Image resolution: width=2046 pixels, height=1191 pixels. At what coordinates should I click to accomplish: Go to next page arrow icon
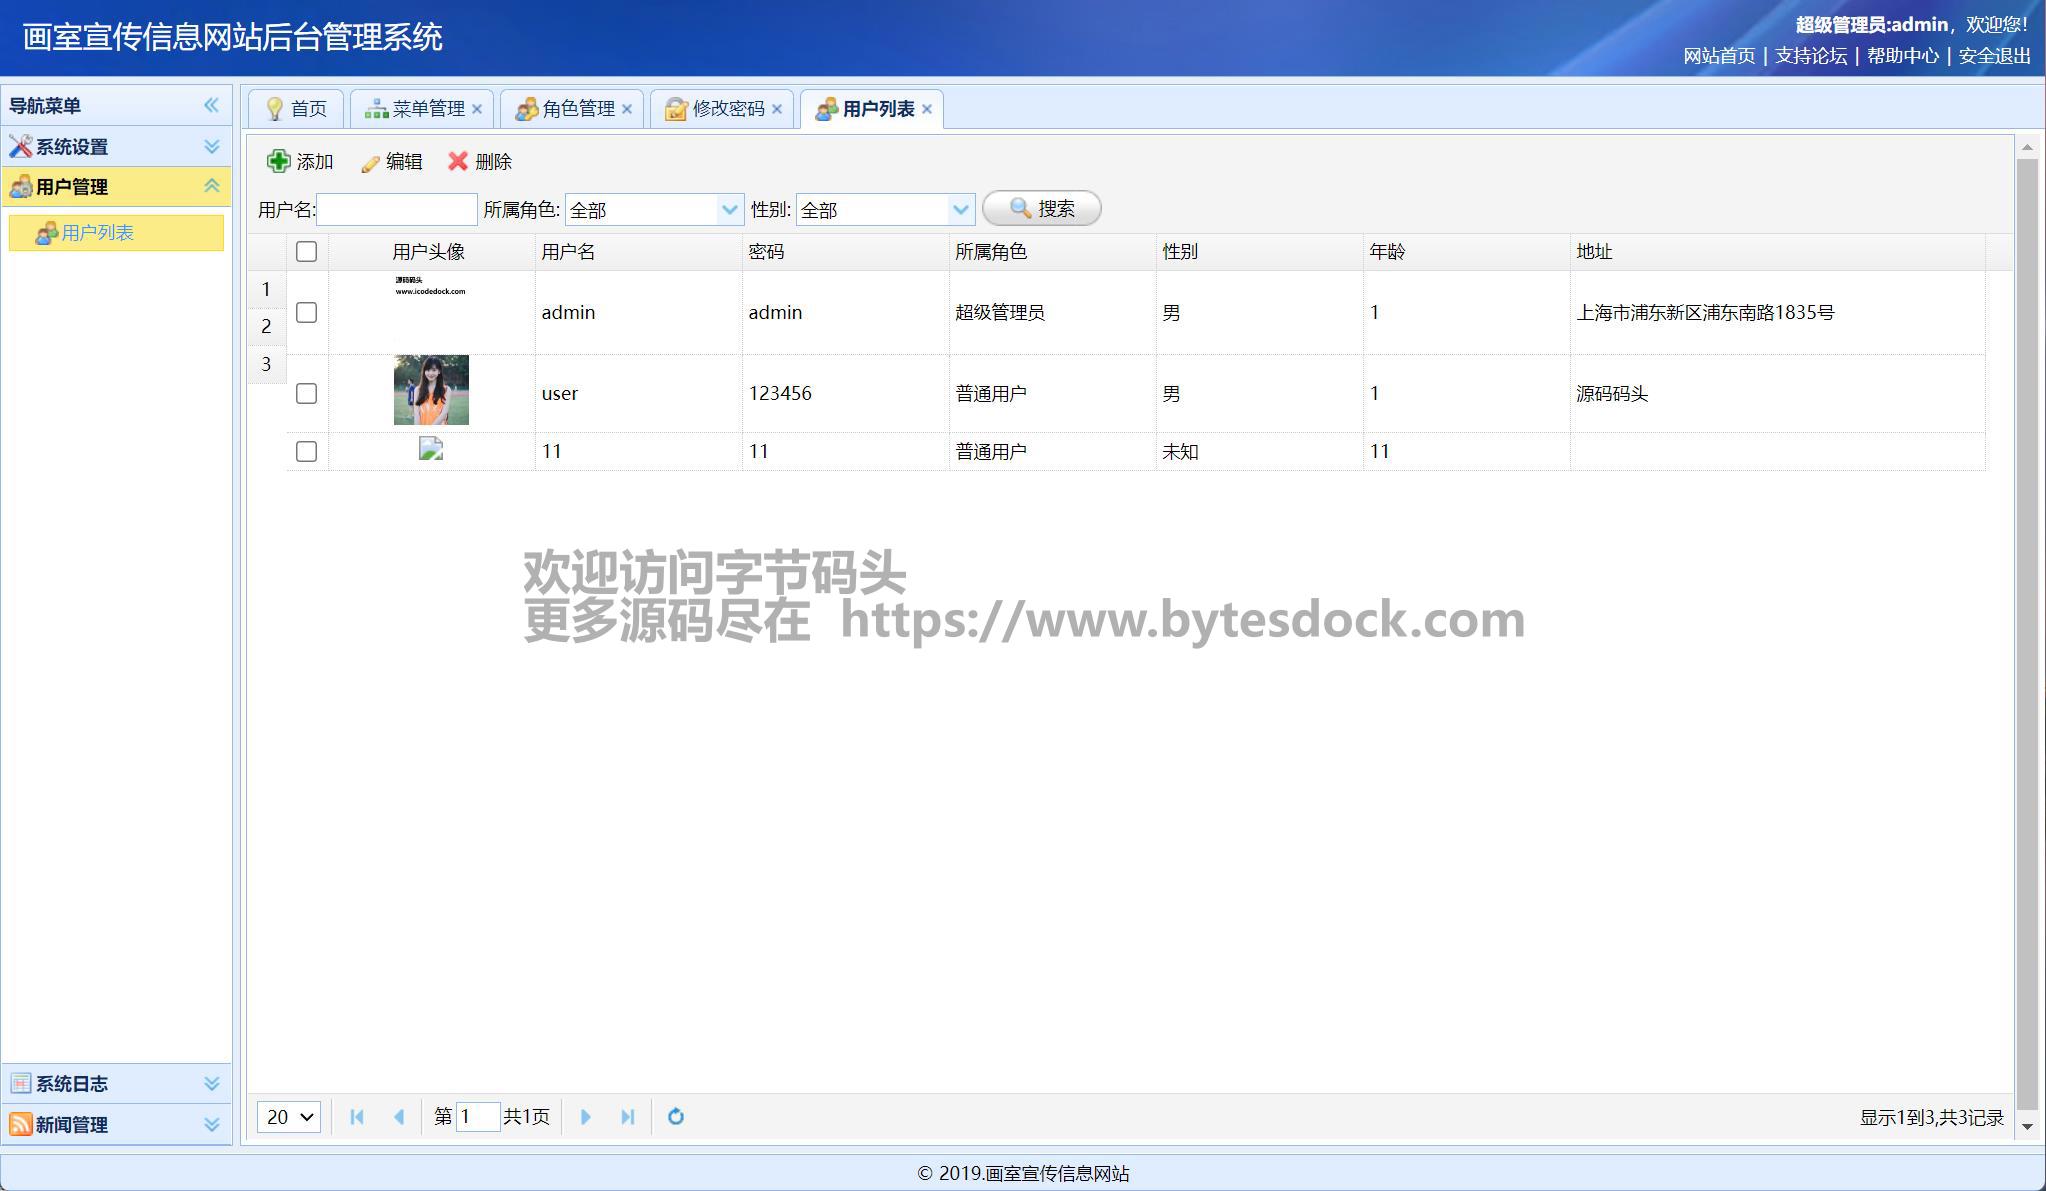pos(586,1117)
